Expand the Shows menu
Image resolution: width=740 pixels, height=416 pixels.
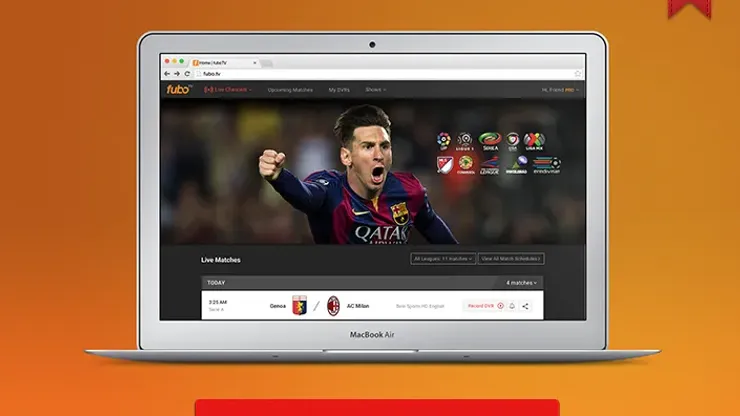[x=375, y=90]
